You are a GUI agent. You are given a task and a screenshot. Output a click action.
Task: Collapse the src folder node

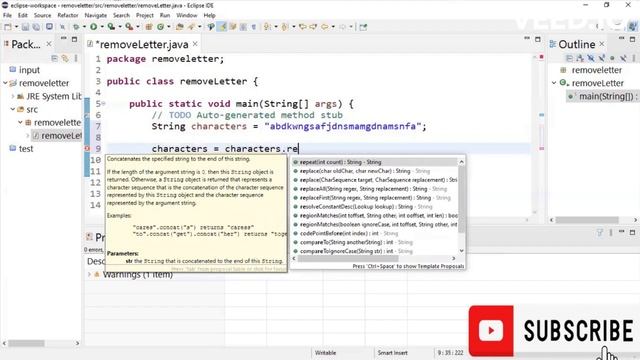(x=13, y=109)
